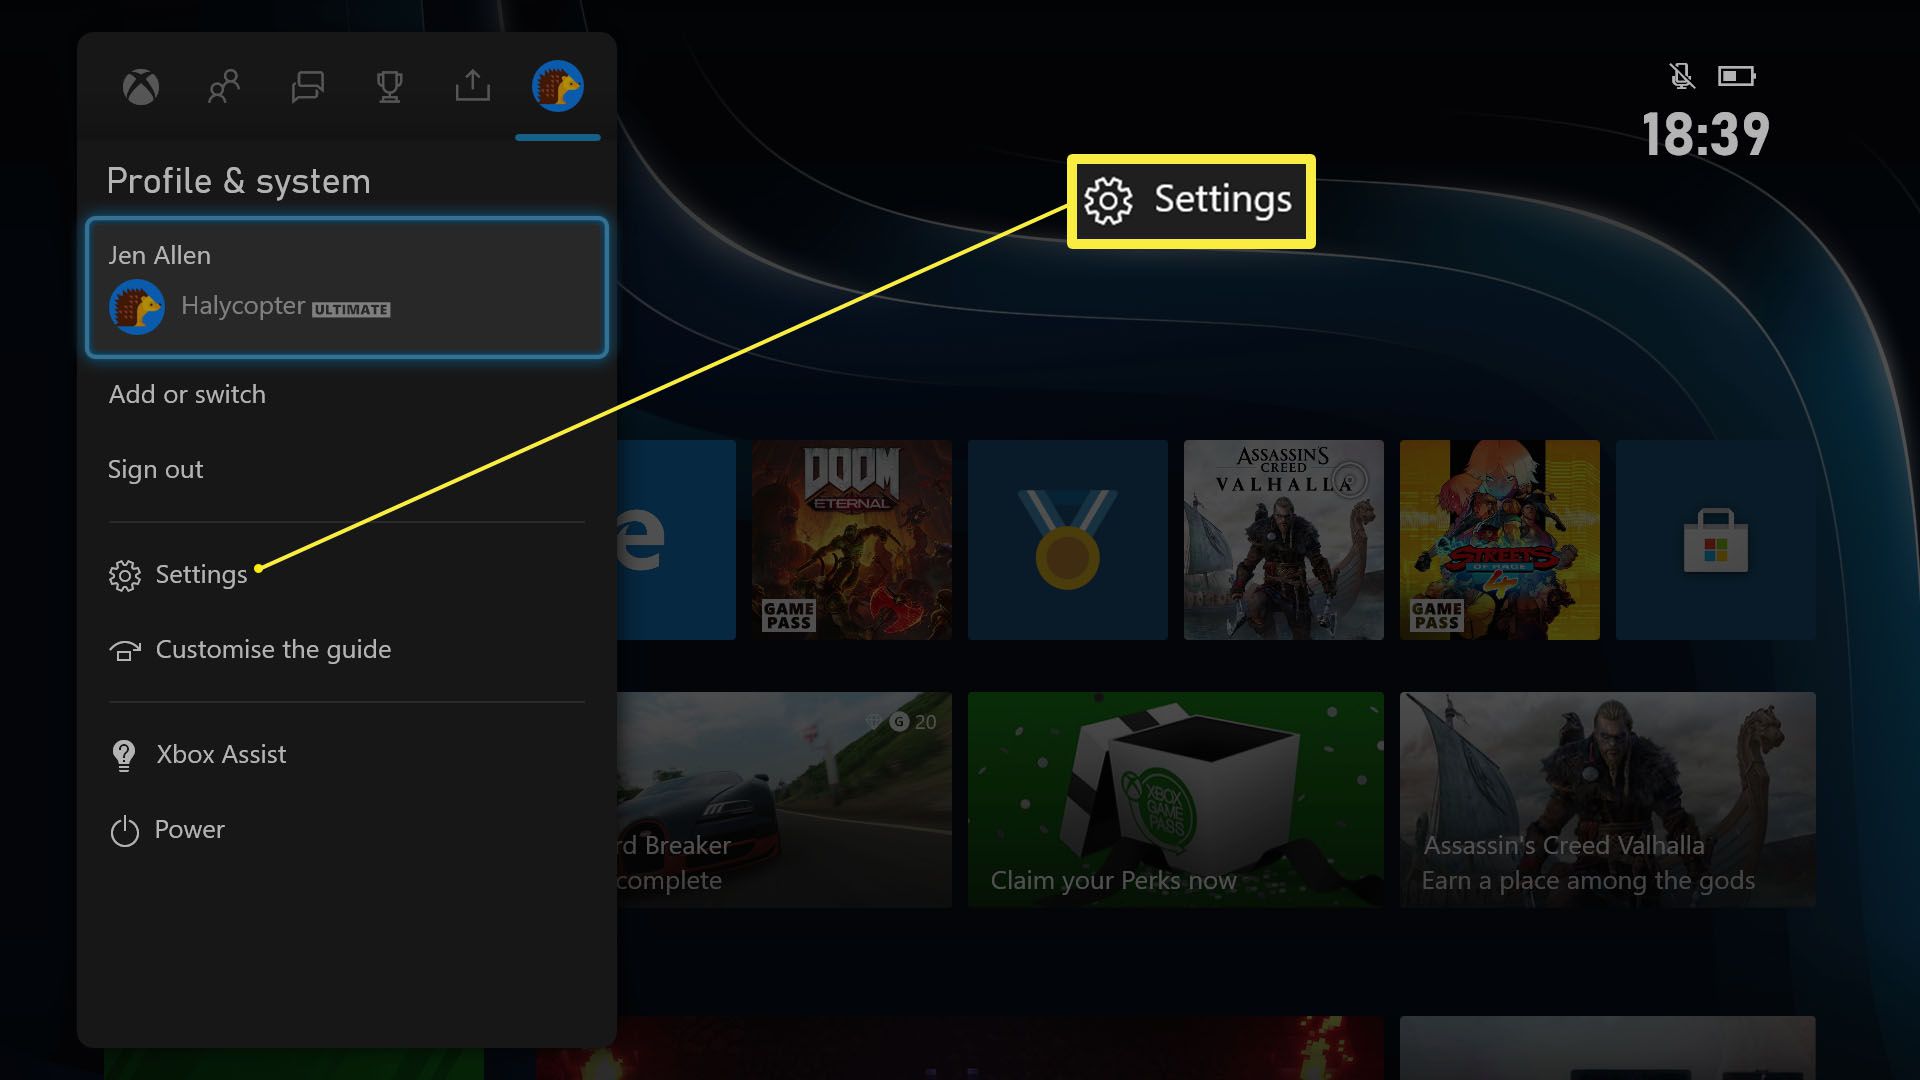Click the 18:39 clock display
The image size is (1920, 1080).
(x=1706, y=134)
